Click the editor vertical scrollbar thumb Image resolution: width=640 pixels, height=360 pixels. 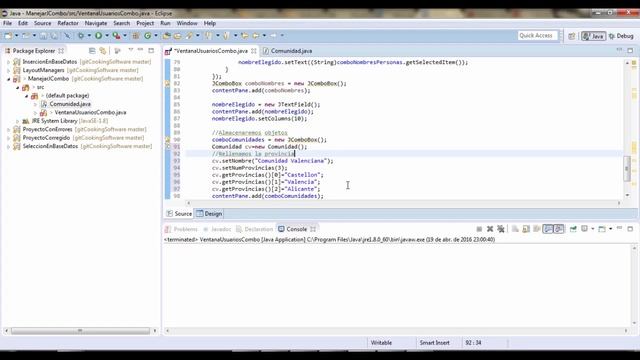coord(627,169)
